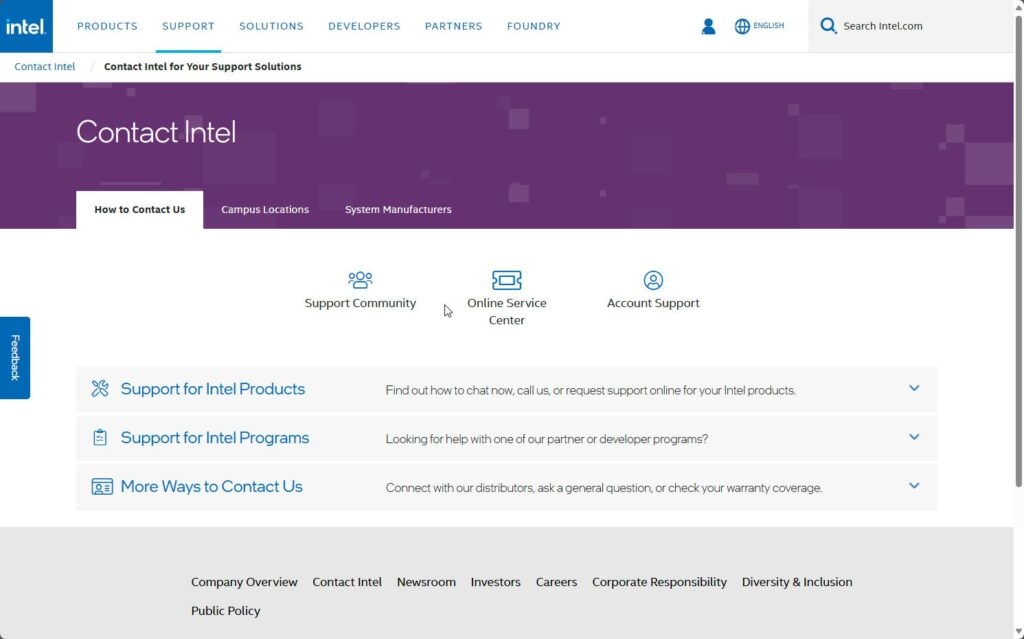Open the Account Support link text
The height and width of the screenshot is (639, 1024).
652,303
